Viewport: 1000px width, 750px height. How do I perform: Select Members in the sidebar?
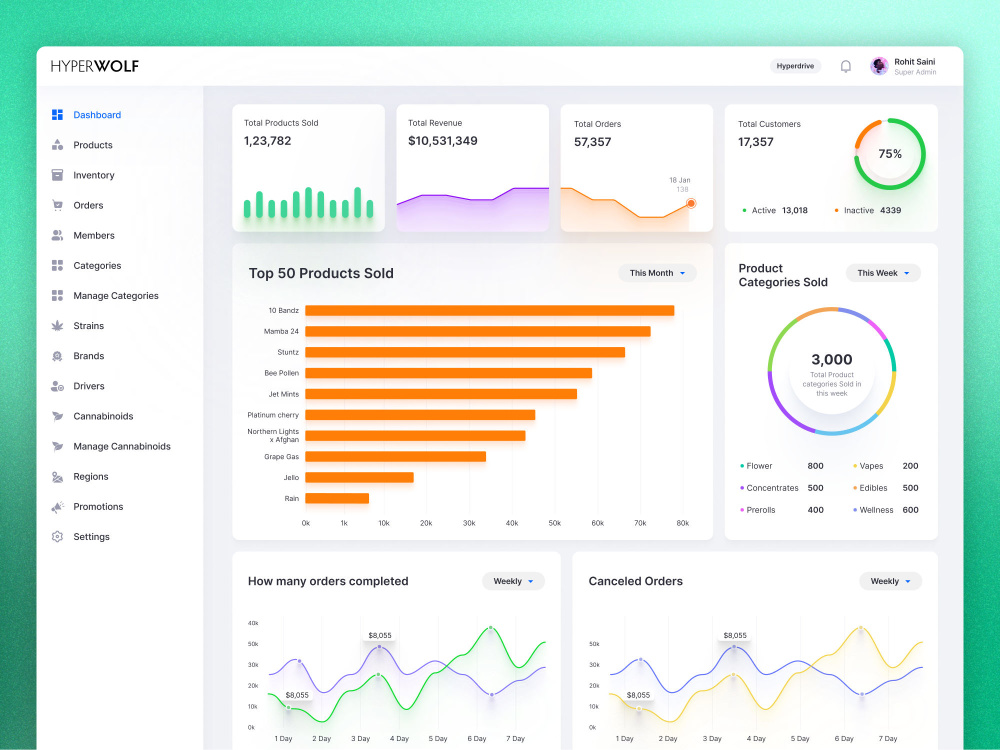coord(94,235)
